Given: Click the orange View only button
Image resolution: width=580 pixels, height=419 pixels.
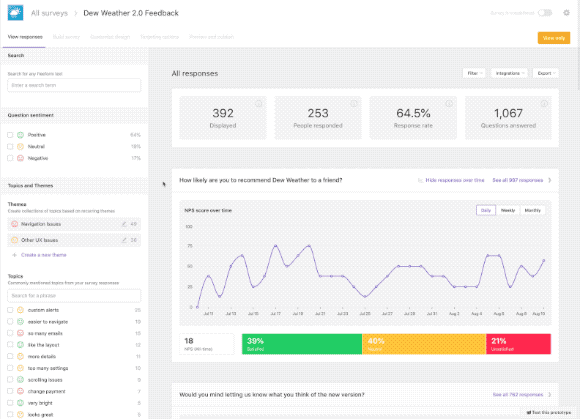Looking at the screenshot, I should pyautogui.click(x=554, y=38).
